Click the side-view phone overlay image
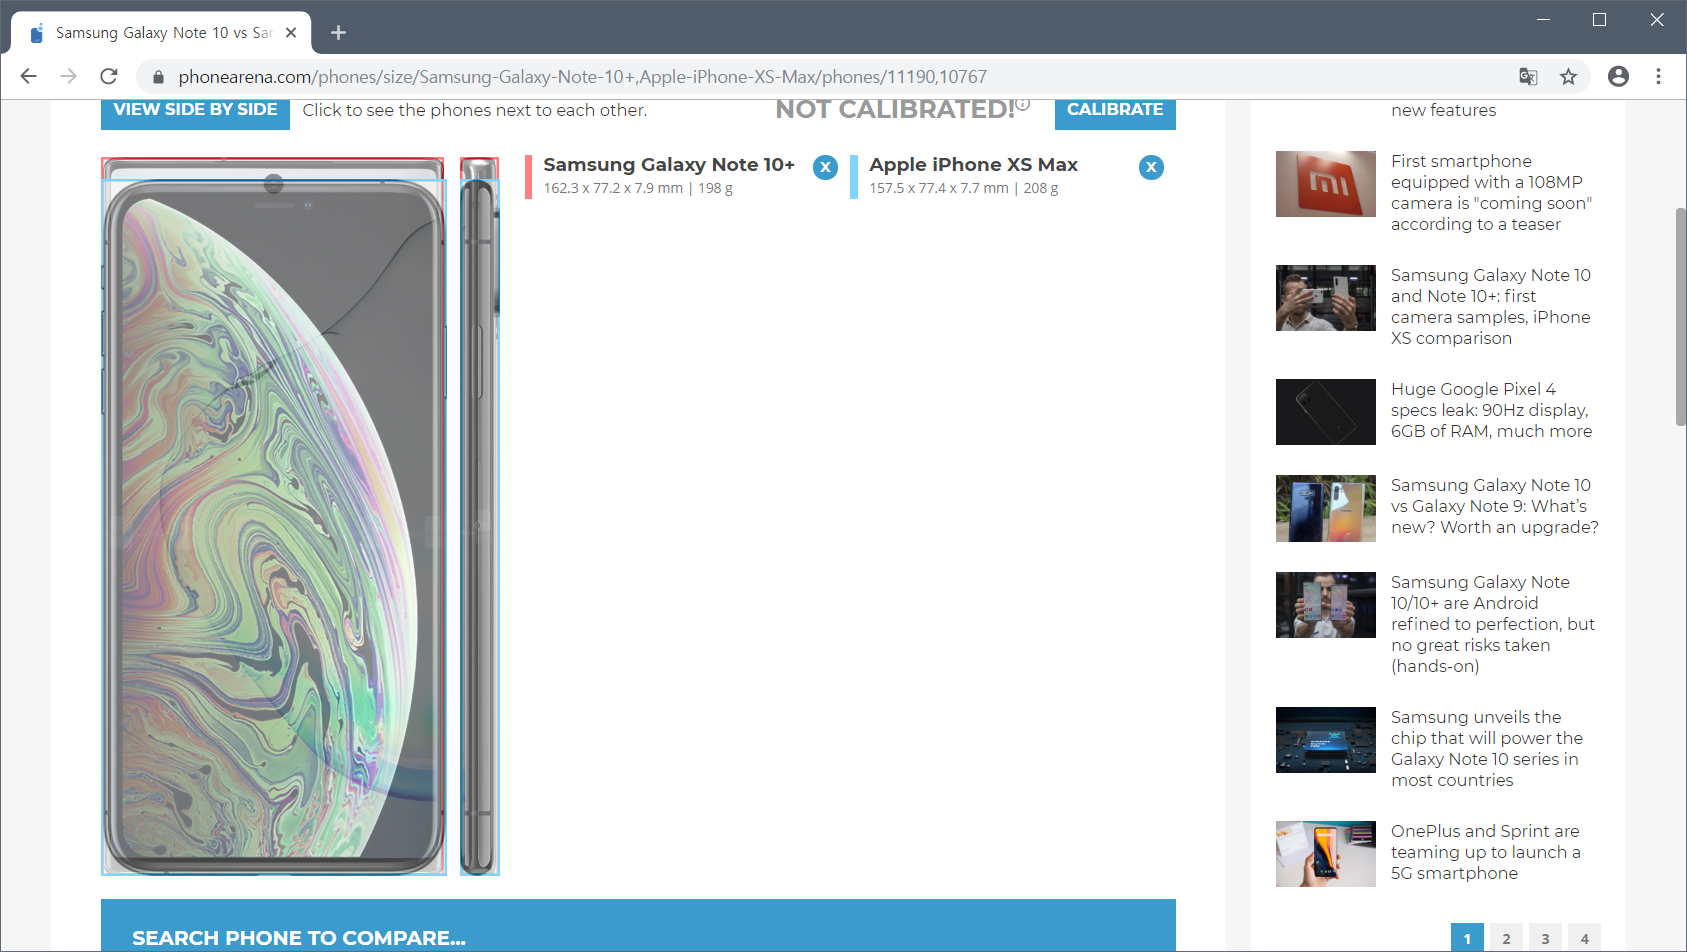This screenshot has height=952, width=1687. tap(479, 516)
